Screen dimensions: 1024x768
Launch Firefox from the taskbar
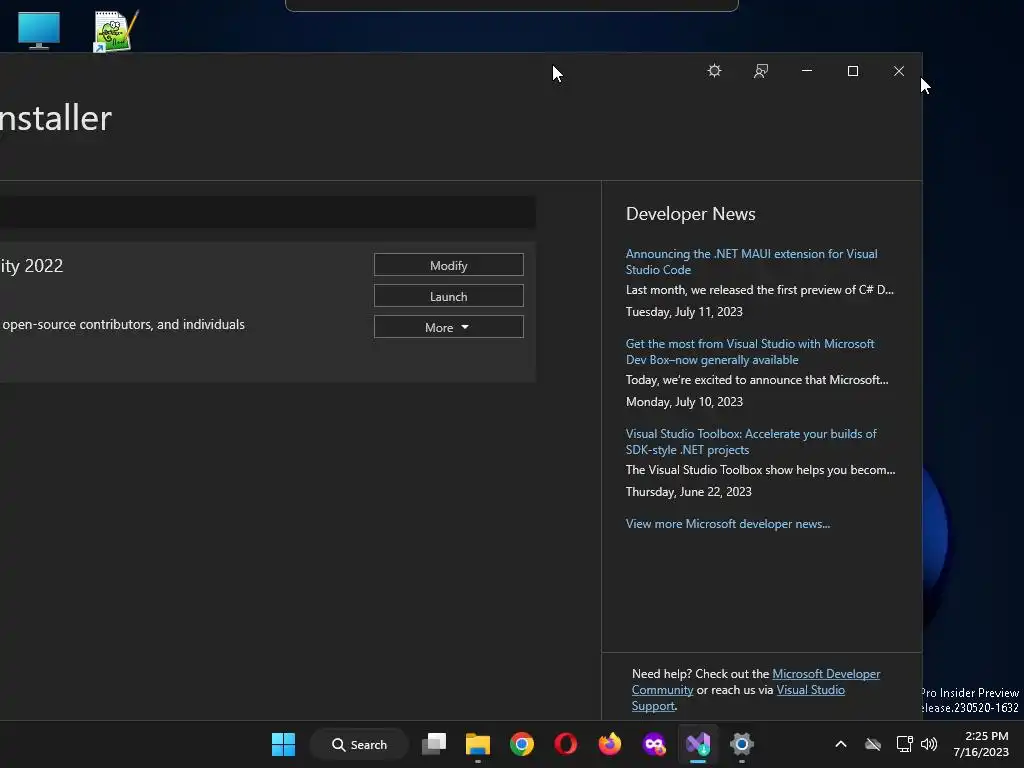coord(610,744)
